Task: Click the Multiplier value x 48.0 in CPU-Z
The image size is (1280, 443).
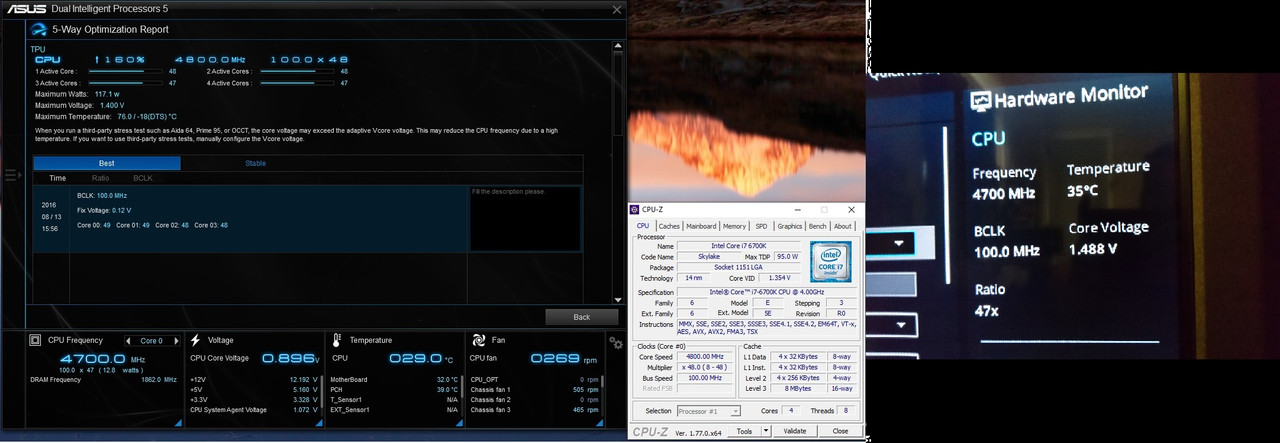Action: [706, 367]
